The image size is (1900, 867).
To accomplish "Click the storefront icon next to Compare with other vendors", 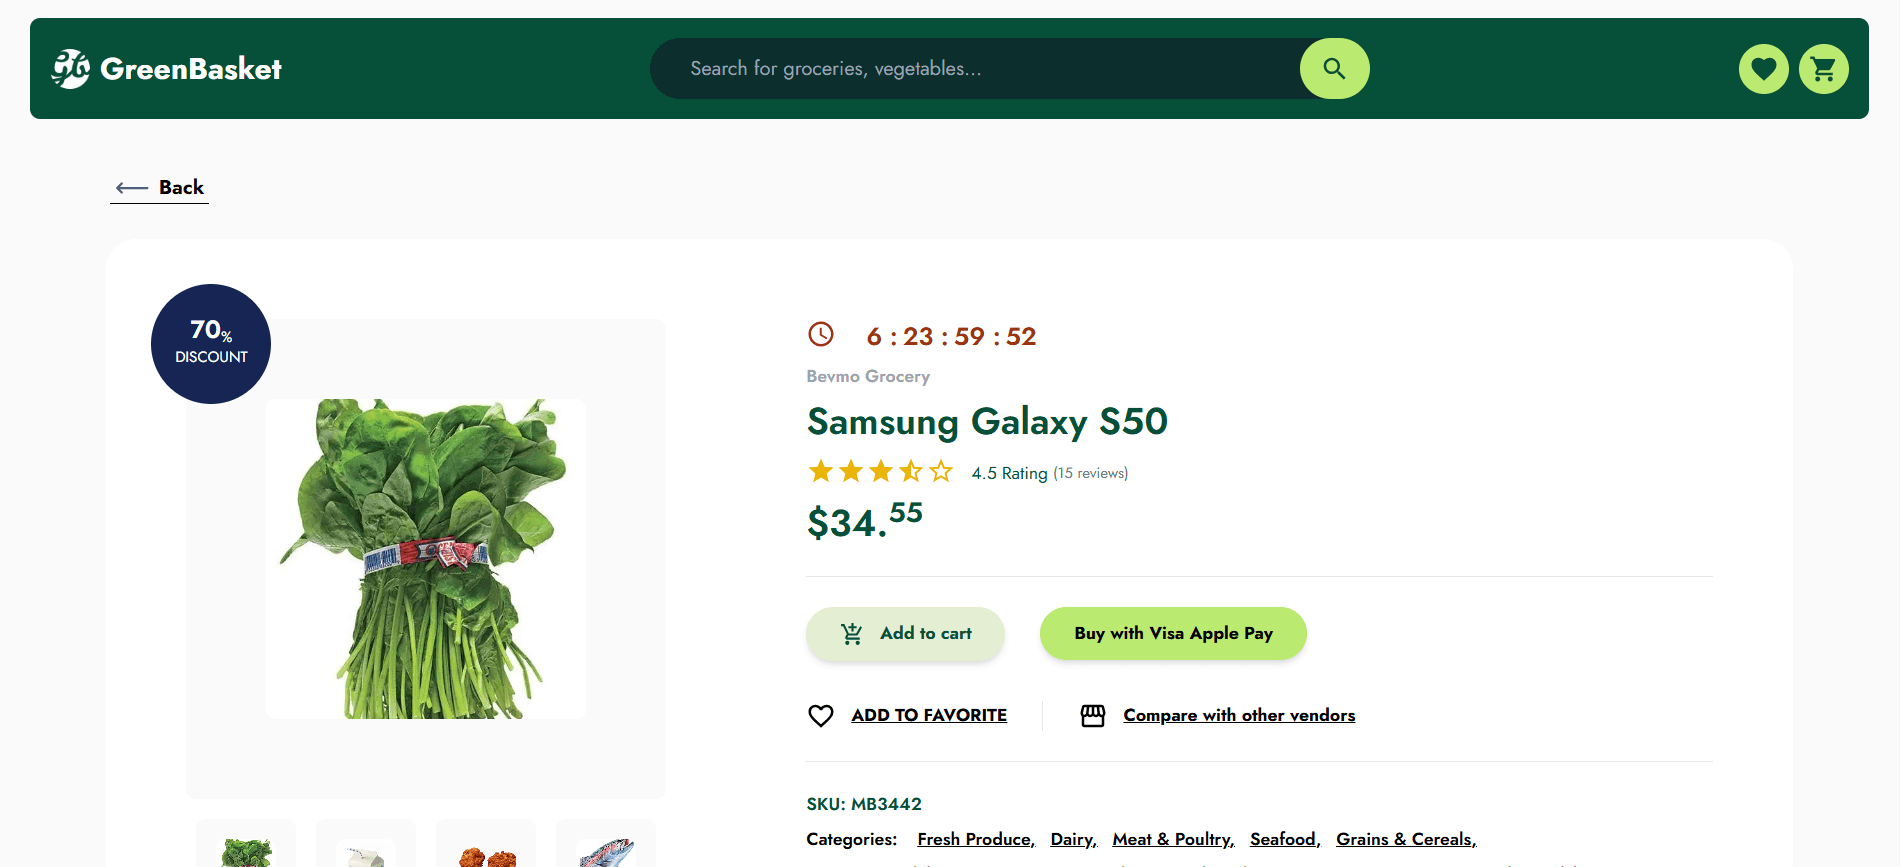I will point(1092,715).
